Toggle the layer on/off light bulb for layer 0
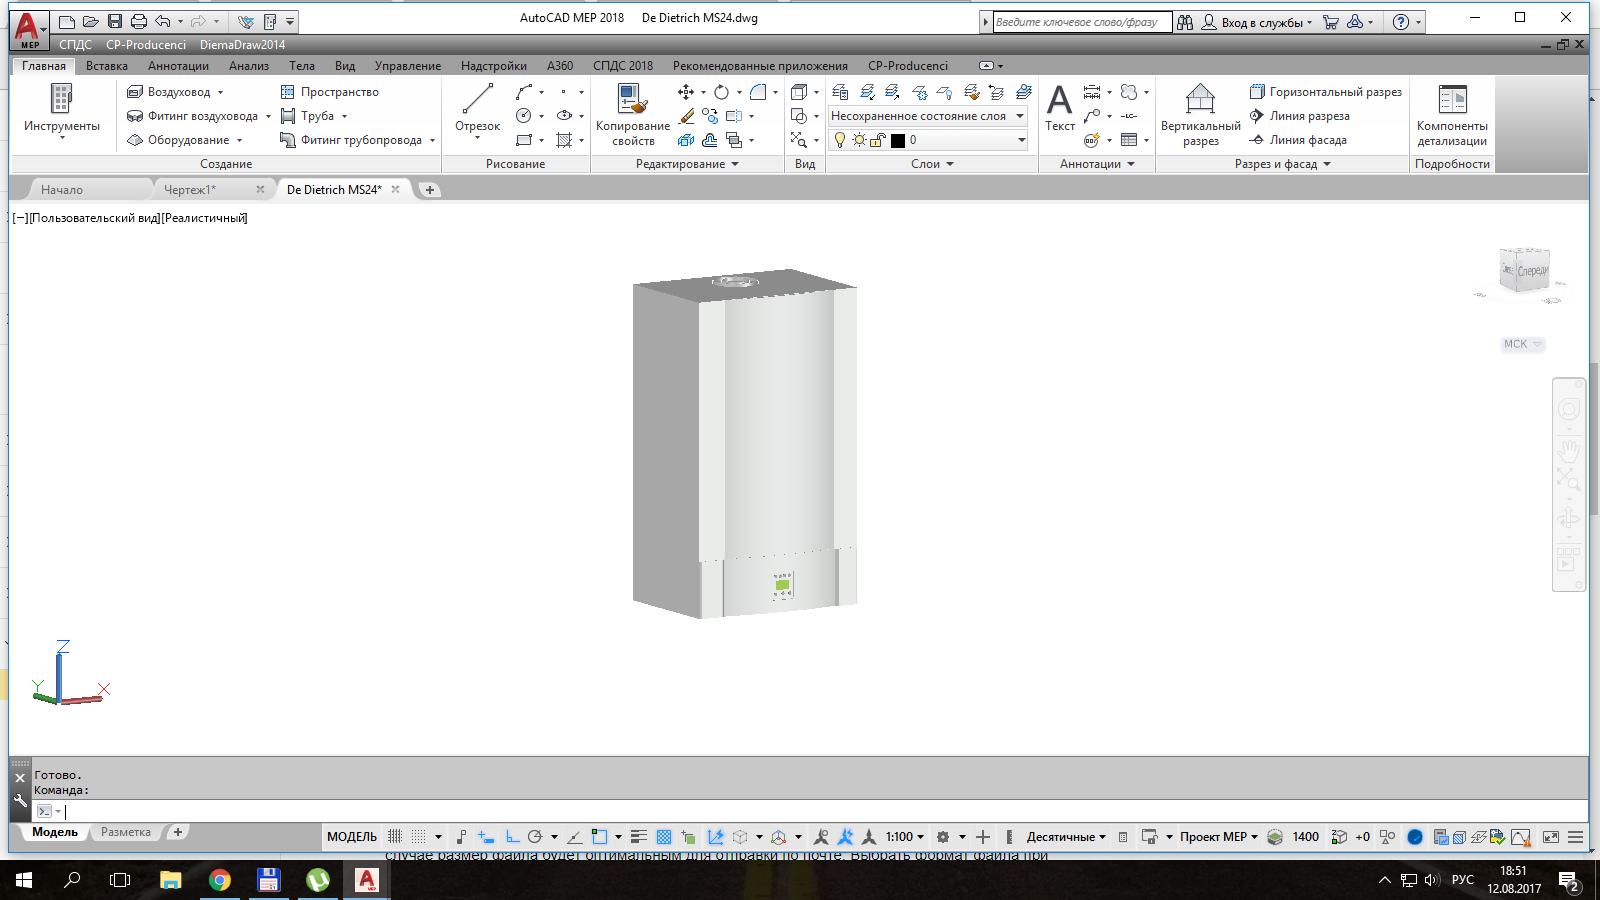 840,140
